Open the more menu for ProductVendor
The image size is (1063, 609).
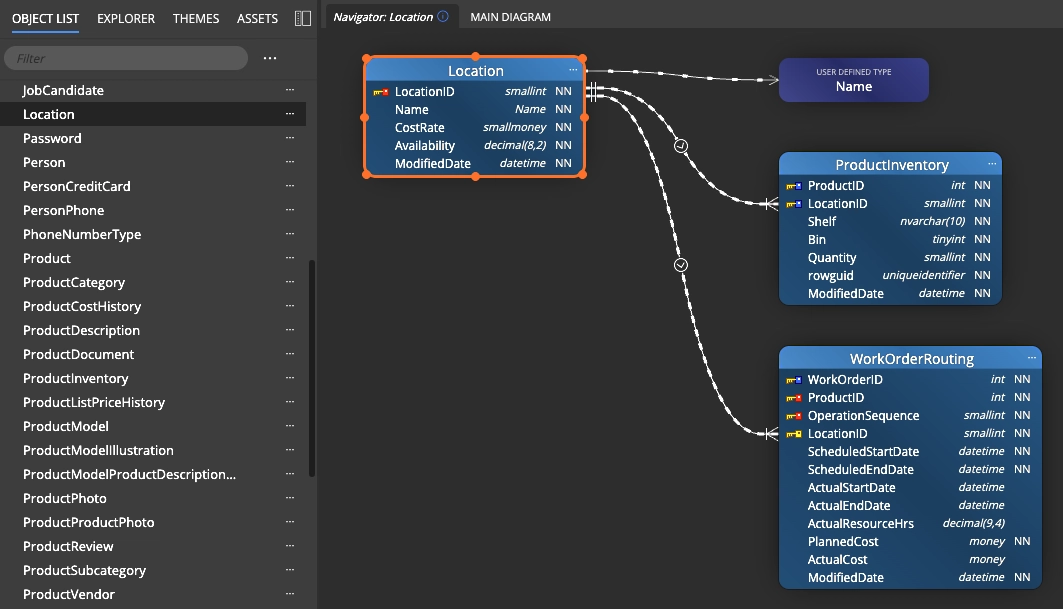pos(290,594)
